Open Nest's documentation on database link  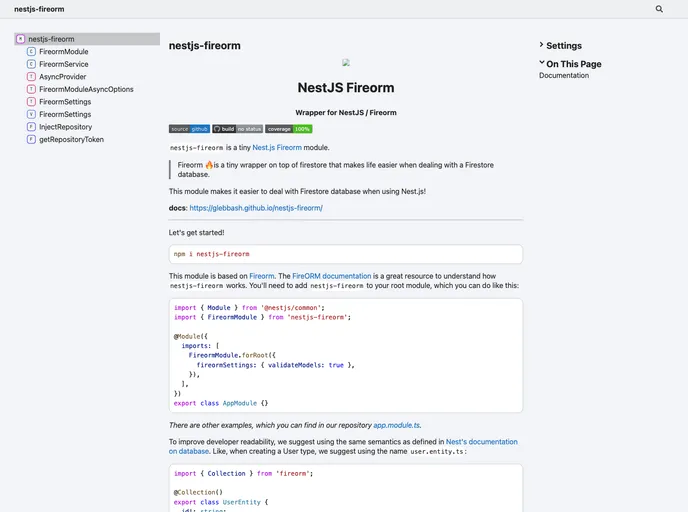click(343, 446)
